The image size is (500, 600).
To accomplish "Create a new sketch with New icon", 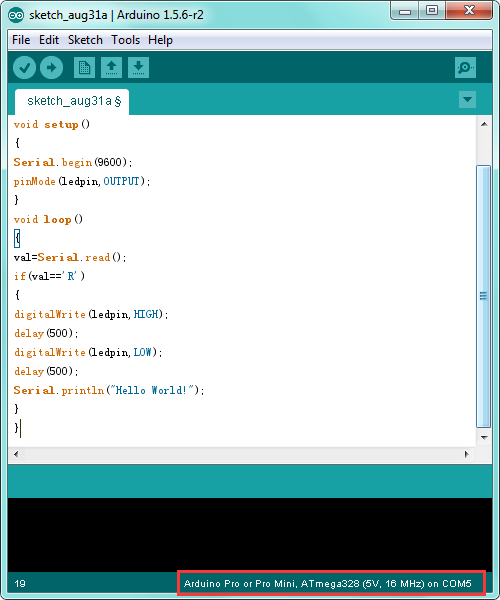I will [84, 68].
